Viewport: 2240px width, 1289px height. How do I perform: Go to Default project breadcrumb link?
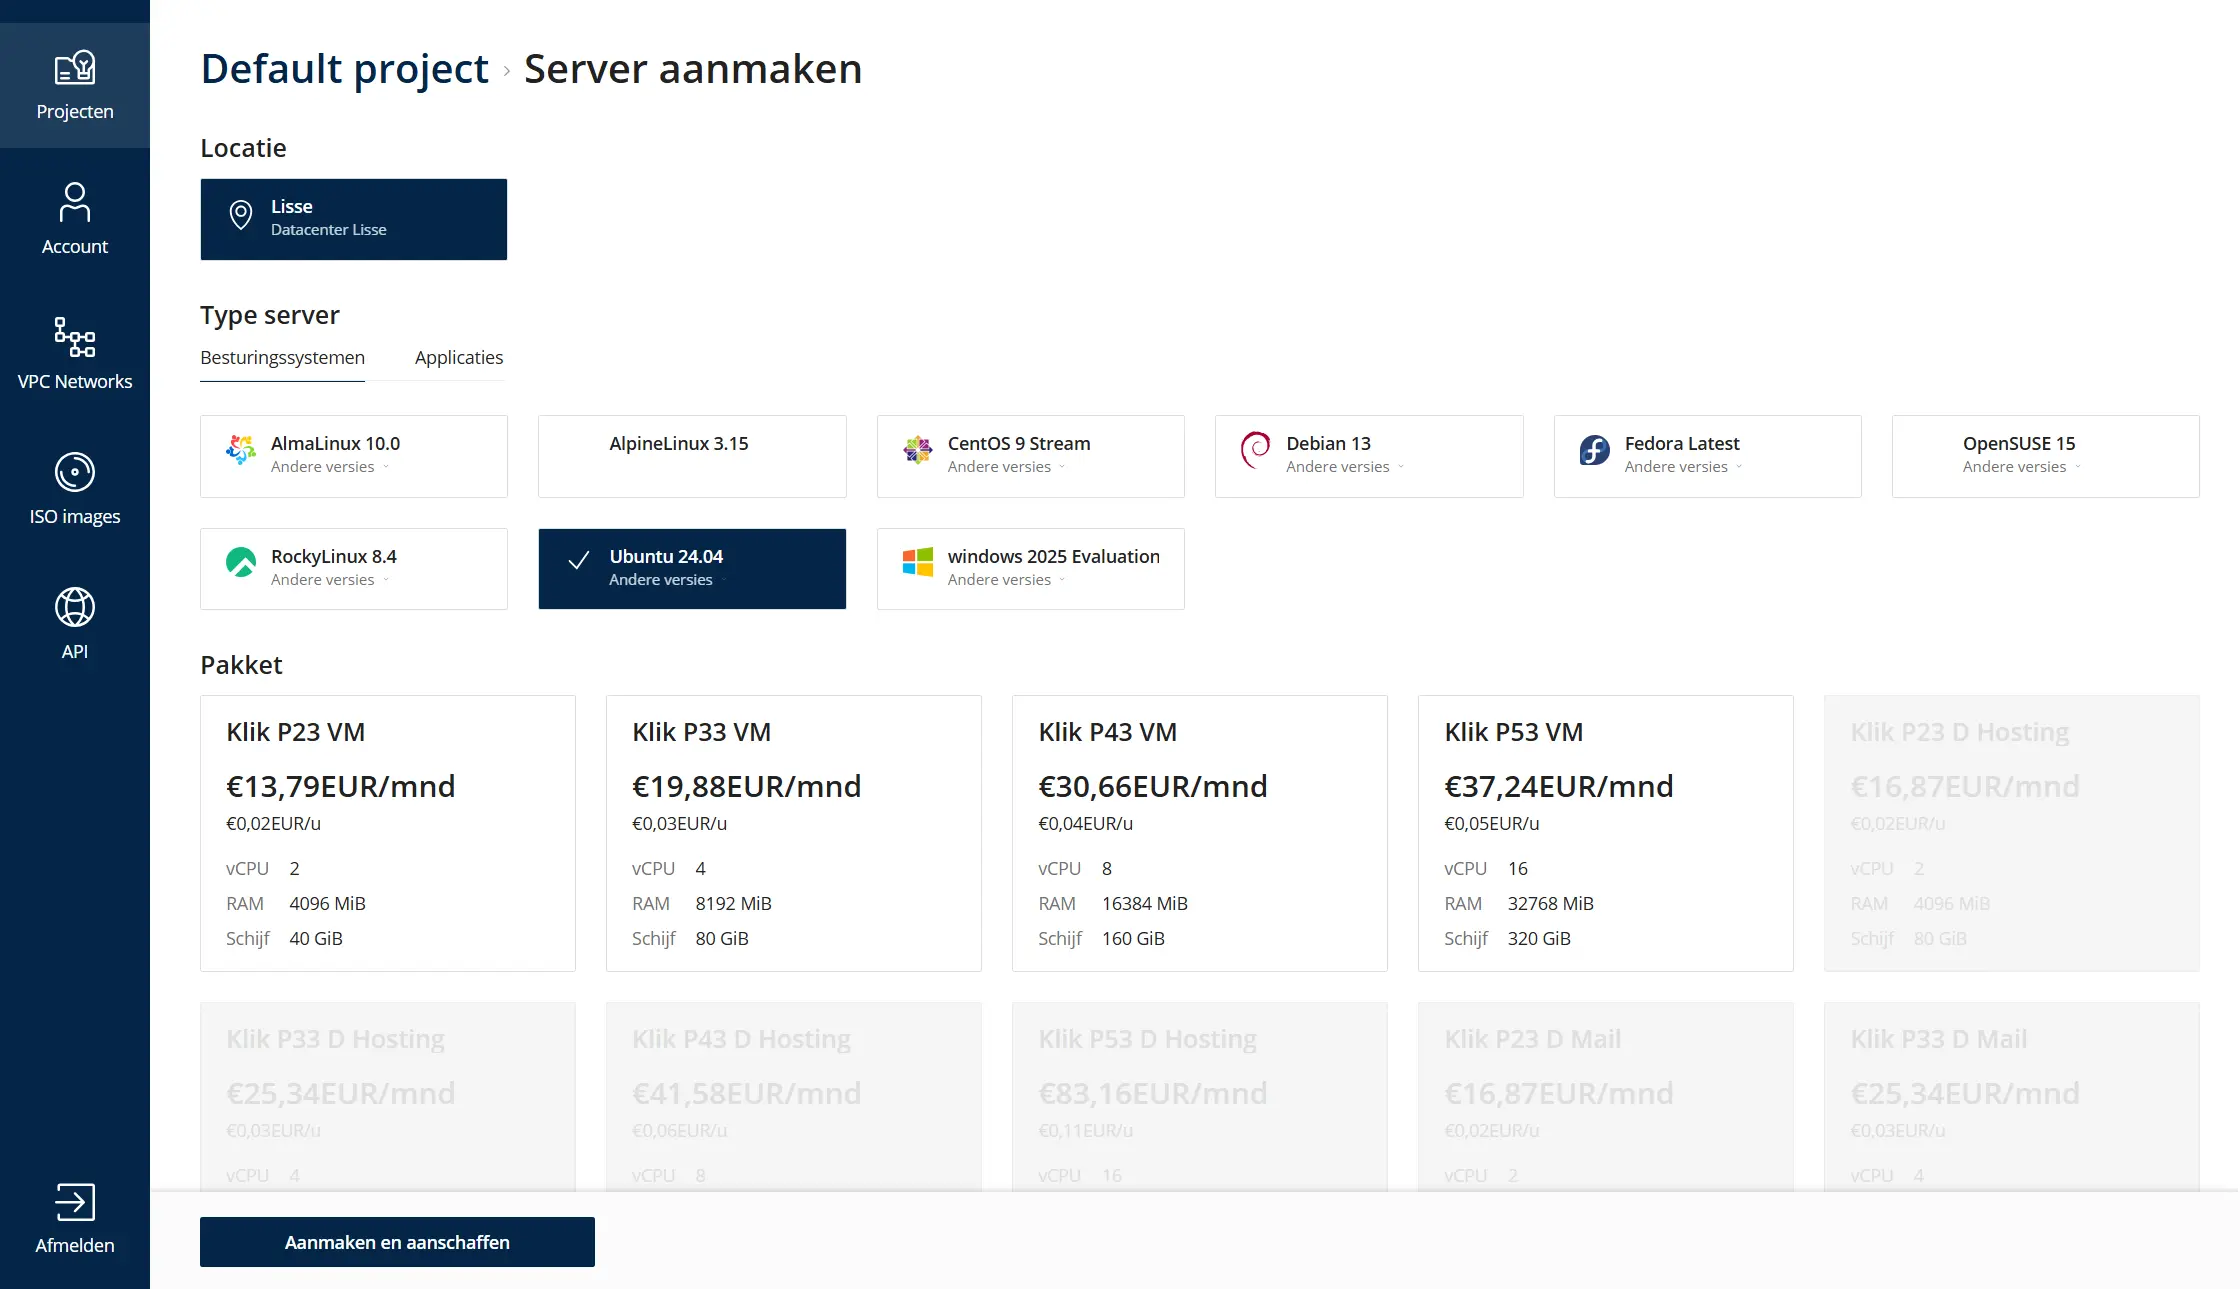pos(345,69)
